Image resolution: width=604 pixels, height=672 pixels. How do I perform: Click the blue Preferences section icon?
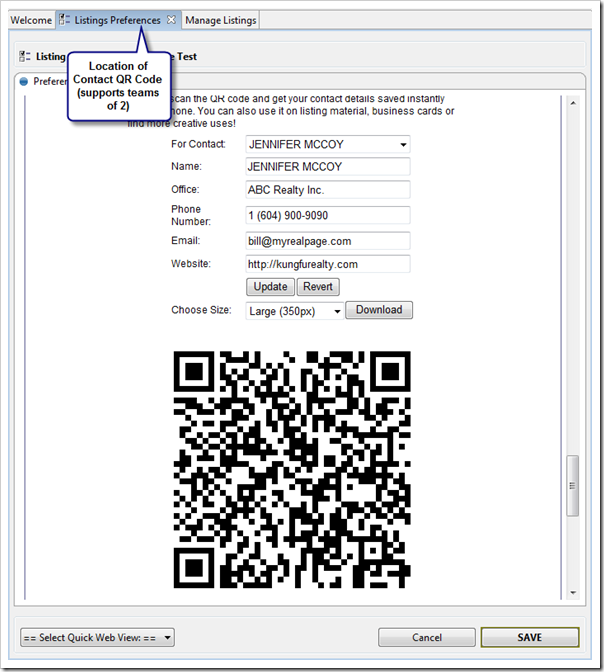tap(24, 81)
